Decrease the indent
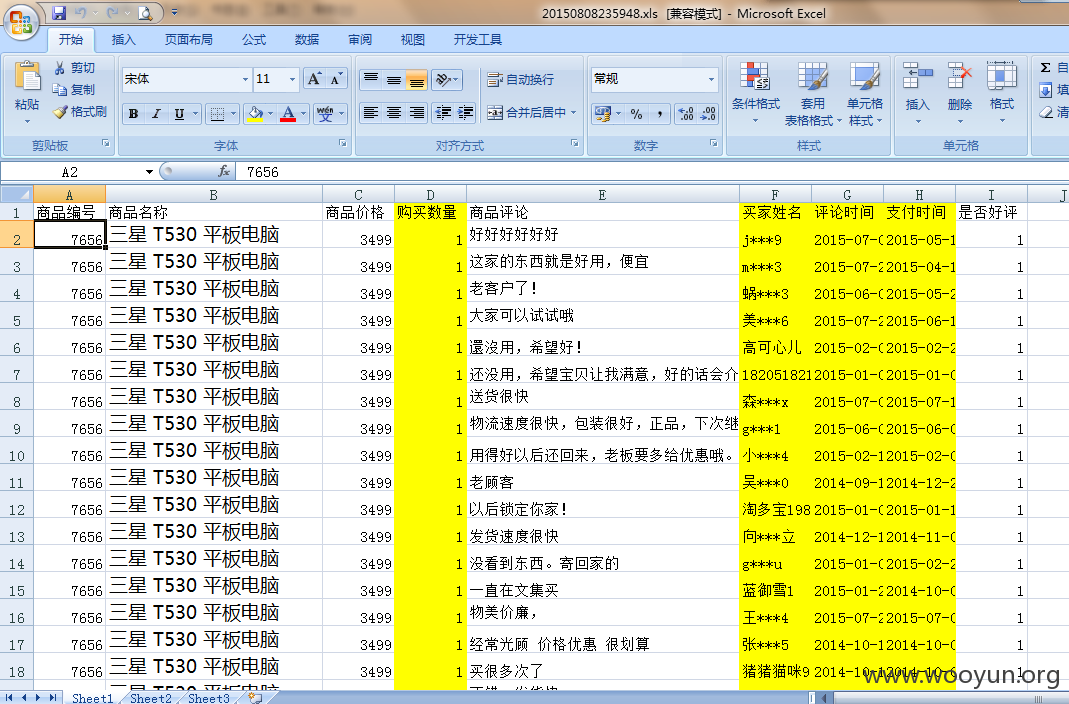The height and width of the screenshot is (704, 1069). pos(443,112)
